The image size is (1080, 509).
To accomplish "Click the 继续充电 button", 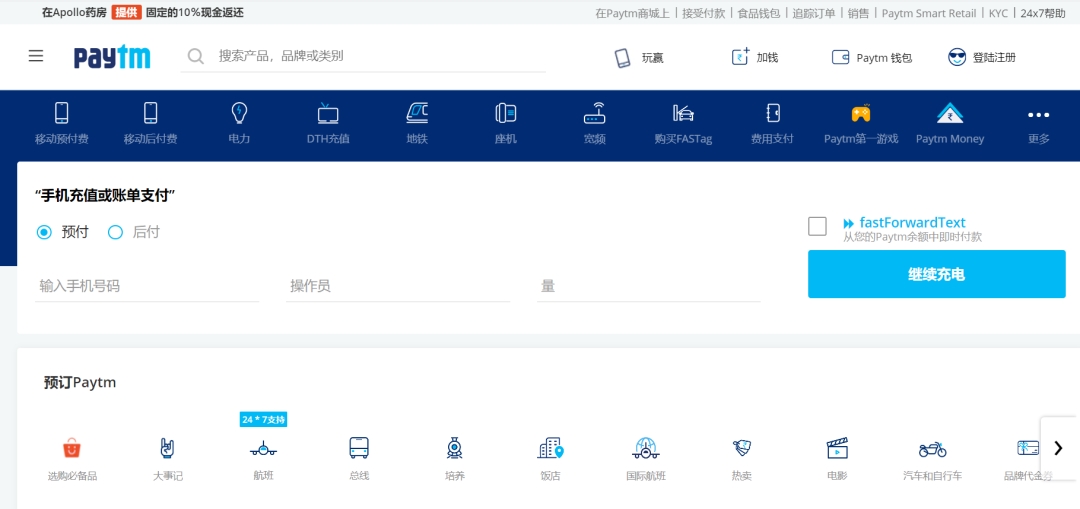I will tap(936, 274).
